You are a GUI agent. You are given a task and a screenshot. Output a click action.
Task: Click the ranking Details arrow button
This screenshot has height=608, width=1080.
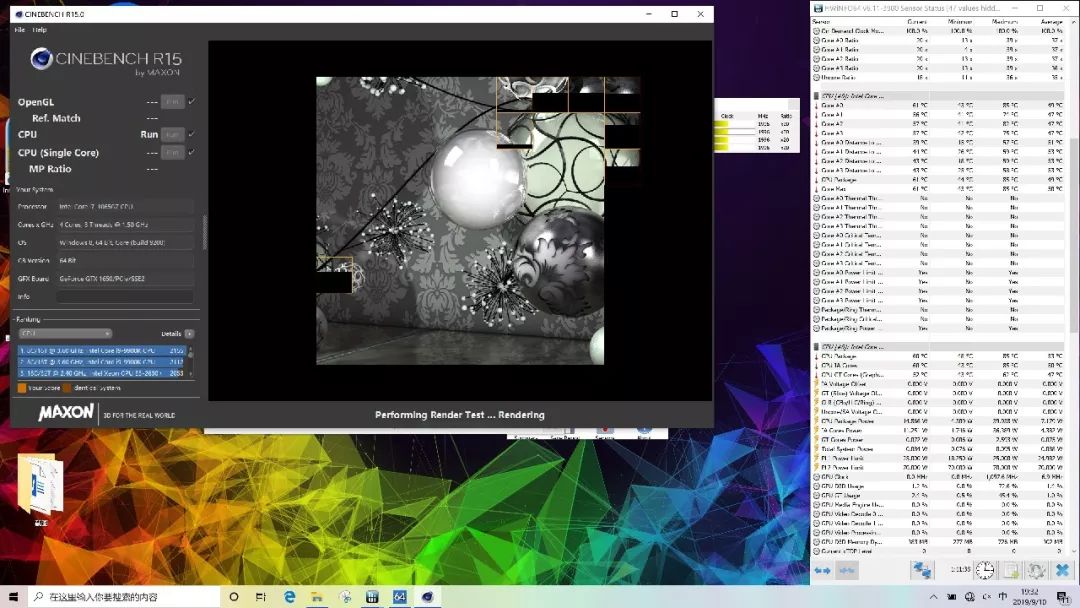click(189, 333)
